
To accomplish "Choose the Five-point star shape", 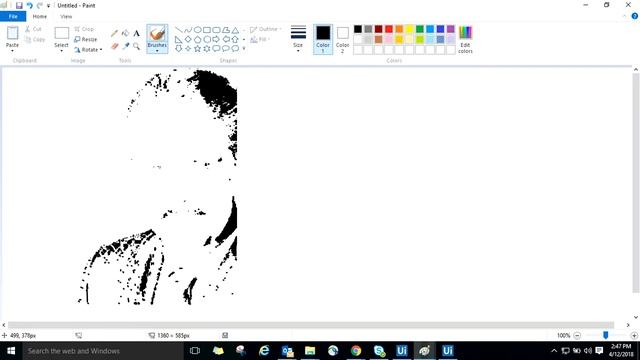I will click(x=198, y=49).
